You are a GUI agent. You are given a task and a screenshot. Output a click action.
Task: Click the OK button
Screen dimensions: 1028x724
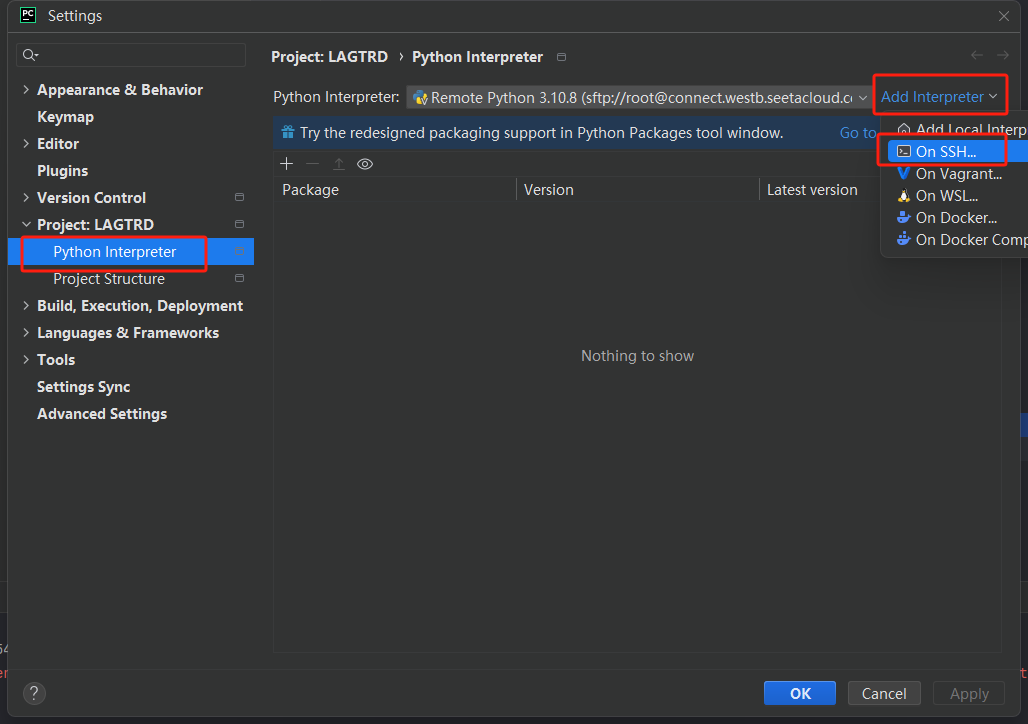pos(800,693)
